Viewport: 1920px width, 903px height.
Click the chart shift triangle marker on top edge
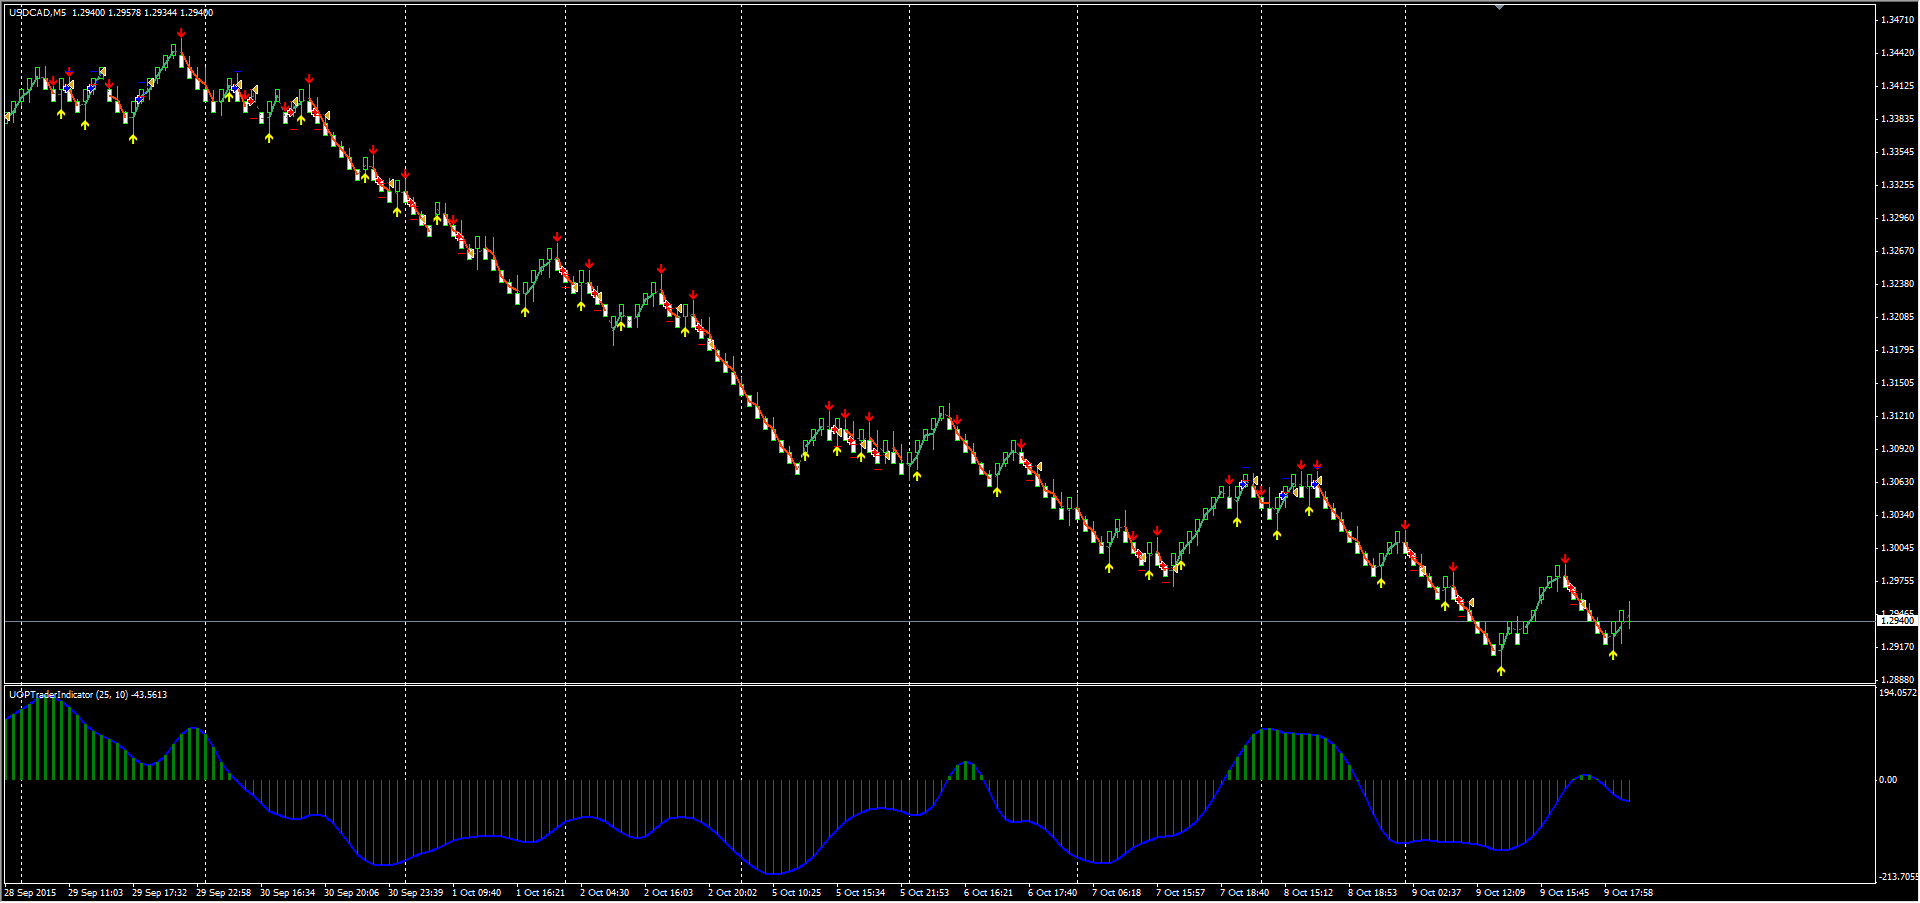[x=1499, y=7]
